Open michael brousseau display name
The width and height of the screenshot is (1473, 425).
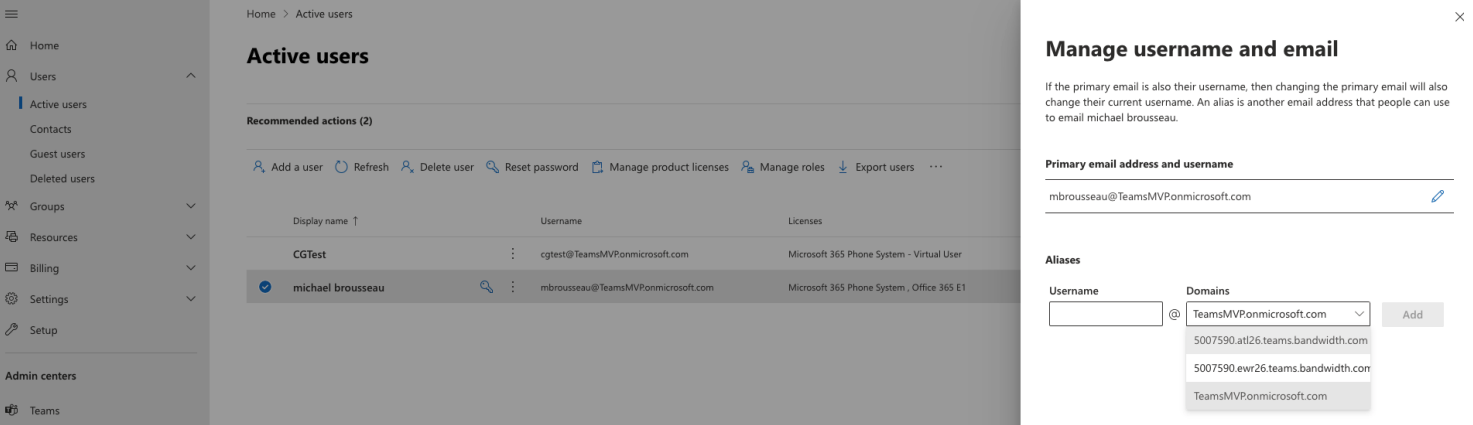click(338, 287)
